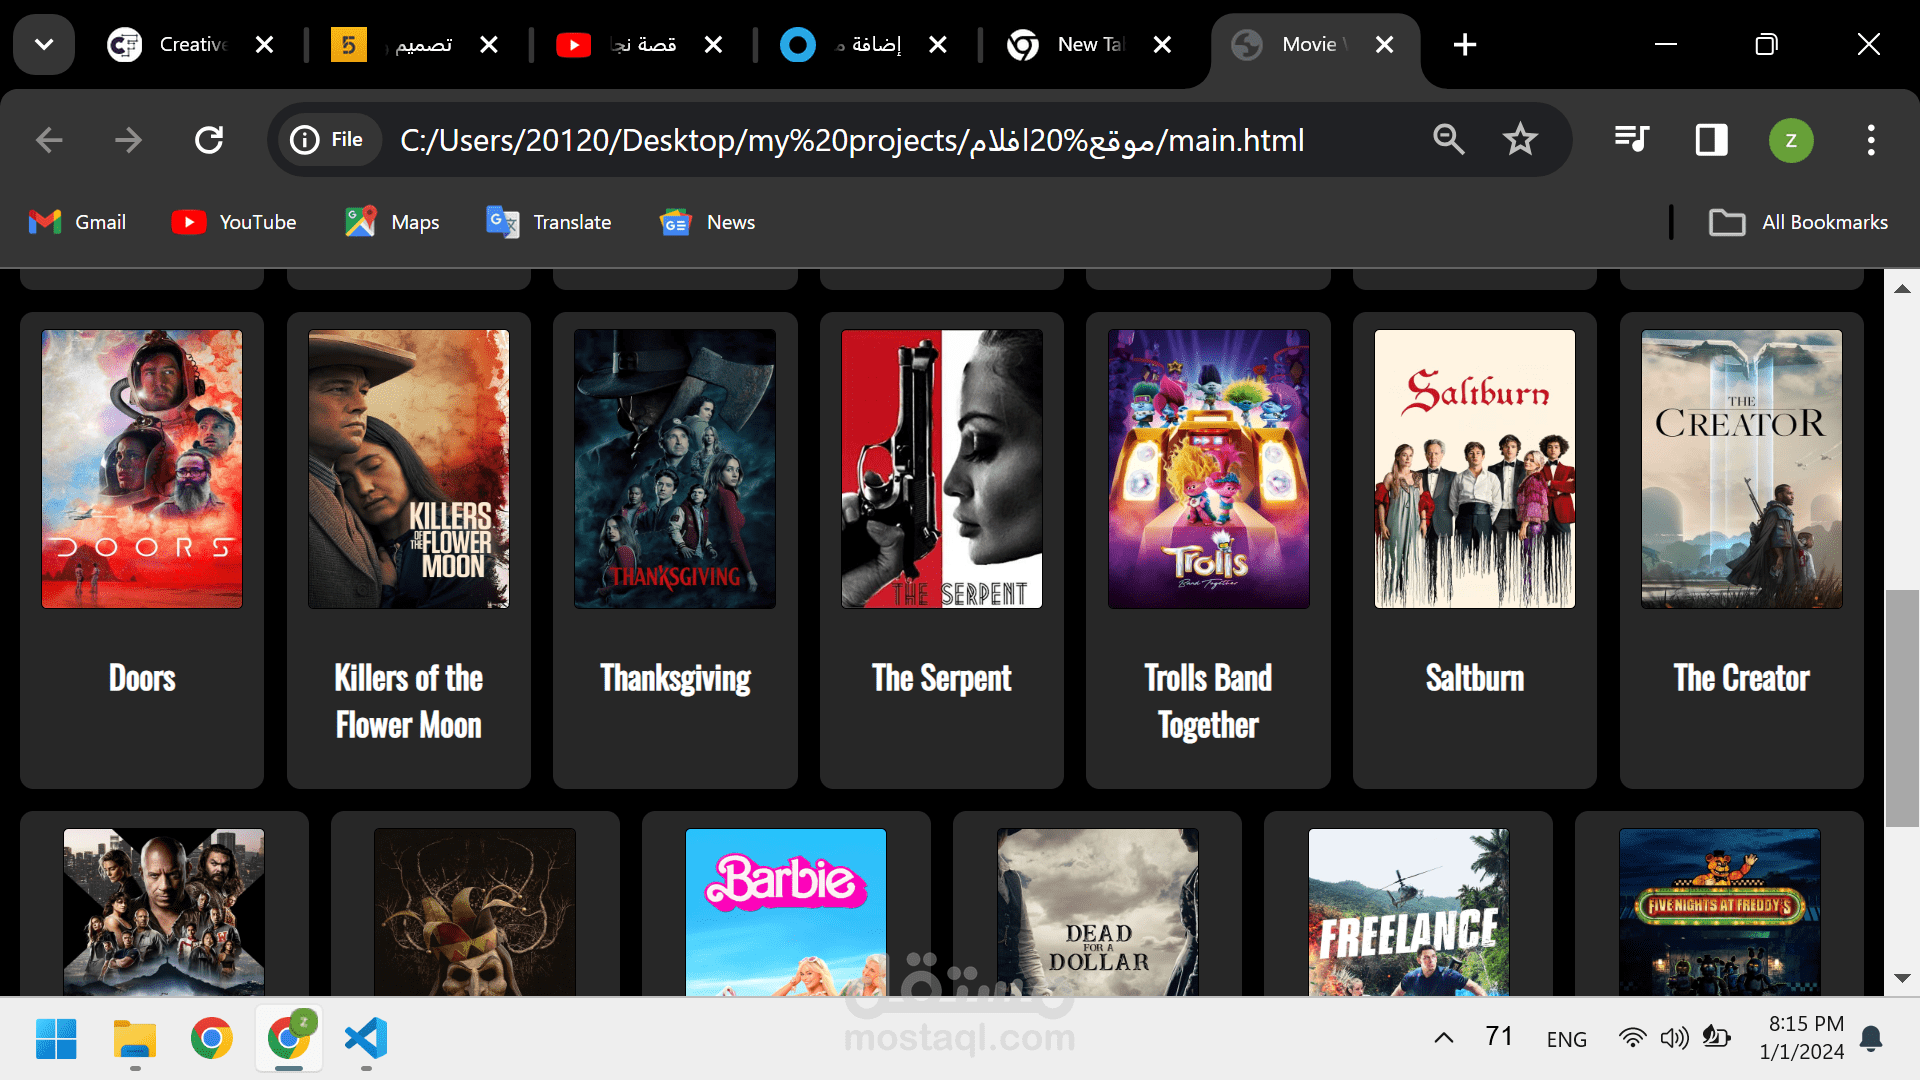Open the search this page magnifier
Image resolution: width=1920 pixels, height=1080 pixels.
(x=1449, y=140)
